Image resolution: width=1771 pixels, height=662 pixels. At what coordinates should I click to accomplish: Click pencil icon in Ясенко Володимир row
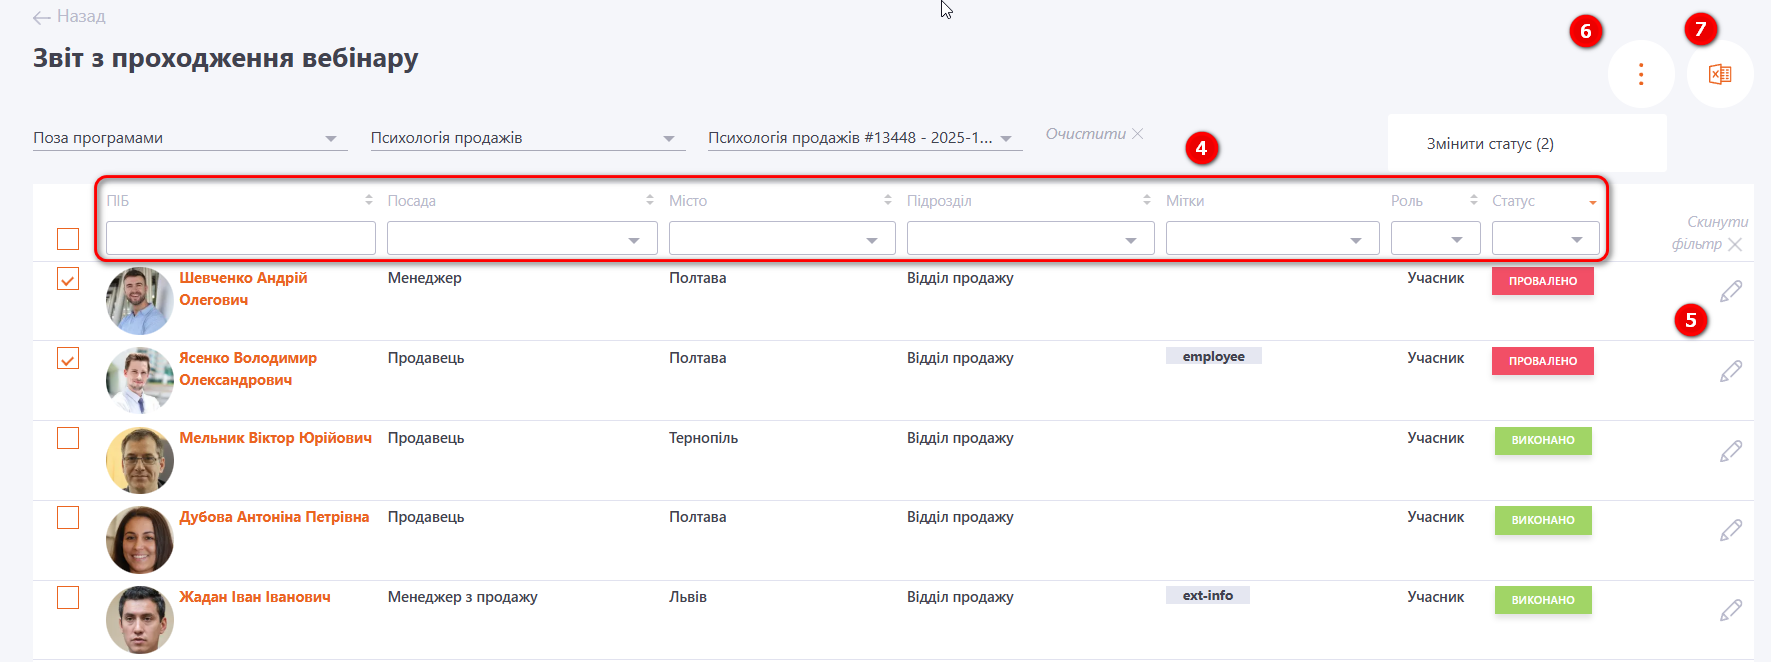pyautogui.click(x=1730, y=371)
